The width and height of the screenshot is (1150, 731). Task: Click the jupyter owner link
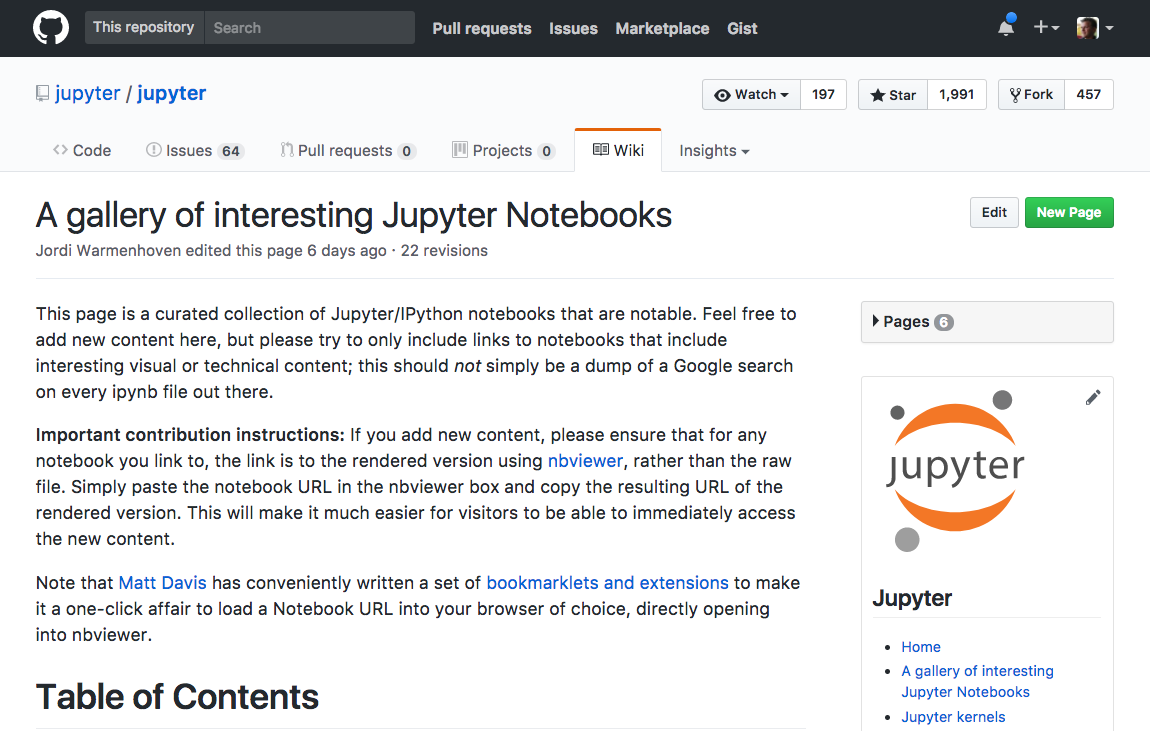[87, 94]
